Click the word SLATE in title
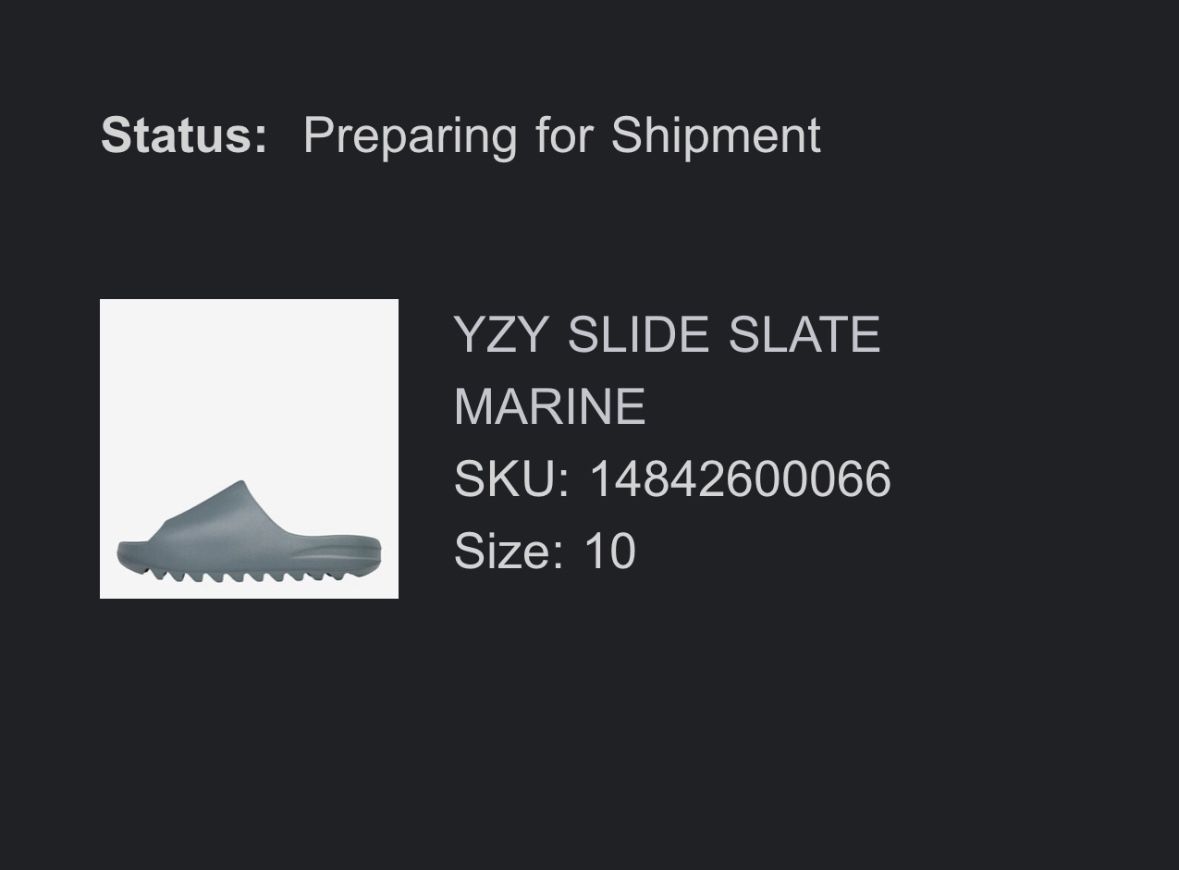This screenshot has width=1179, height=870. click(804, 334)
